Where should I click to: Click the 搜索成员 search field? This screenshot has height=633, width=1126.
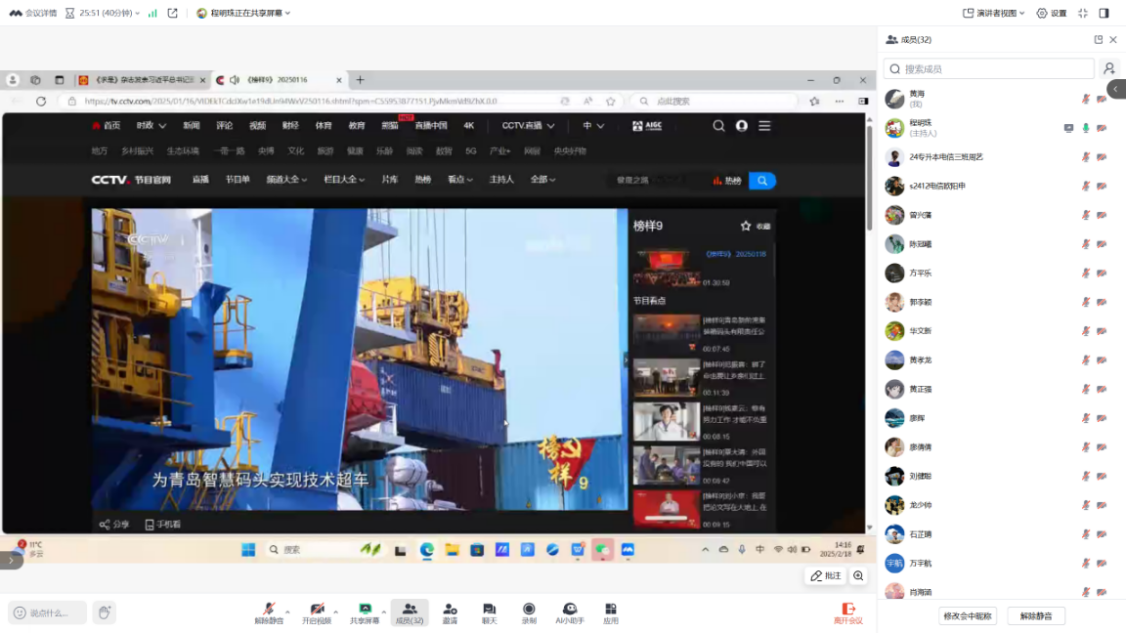990,69
